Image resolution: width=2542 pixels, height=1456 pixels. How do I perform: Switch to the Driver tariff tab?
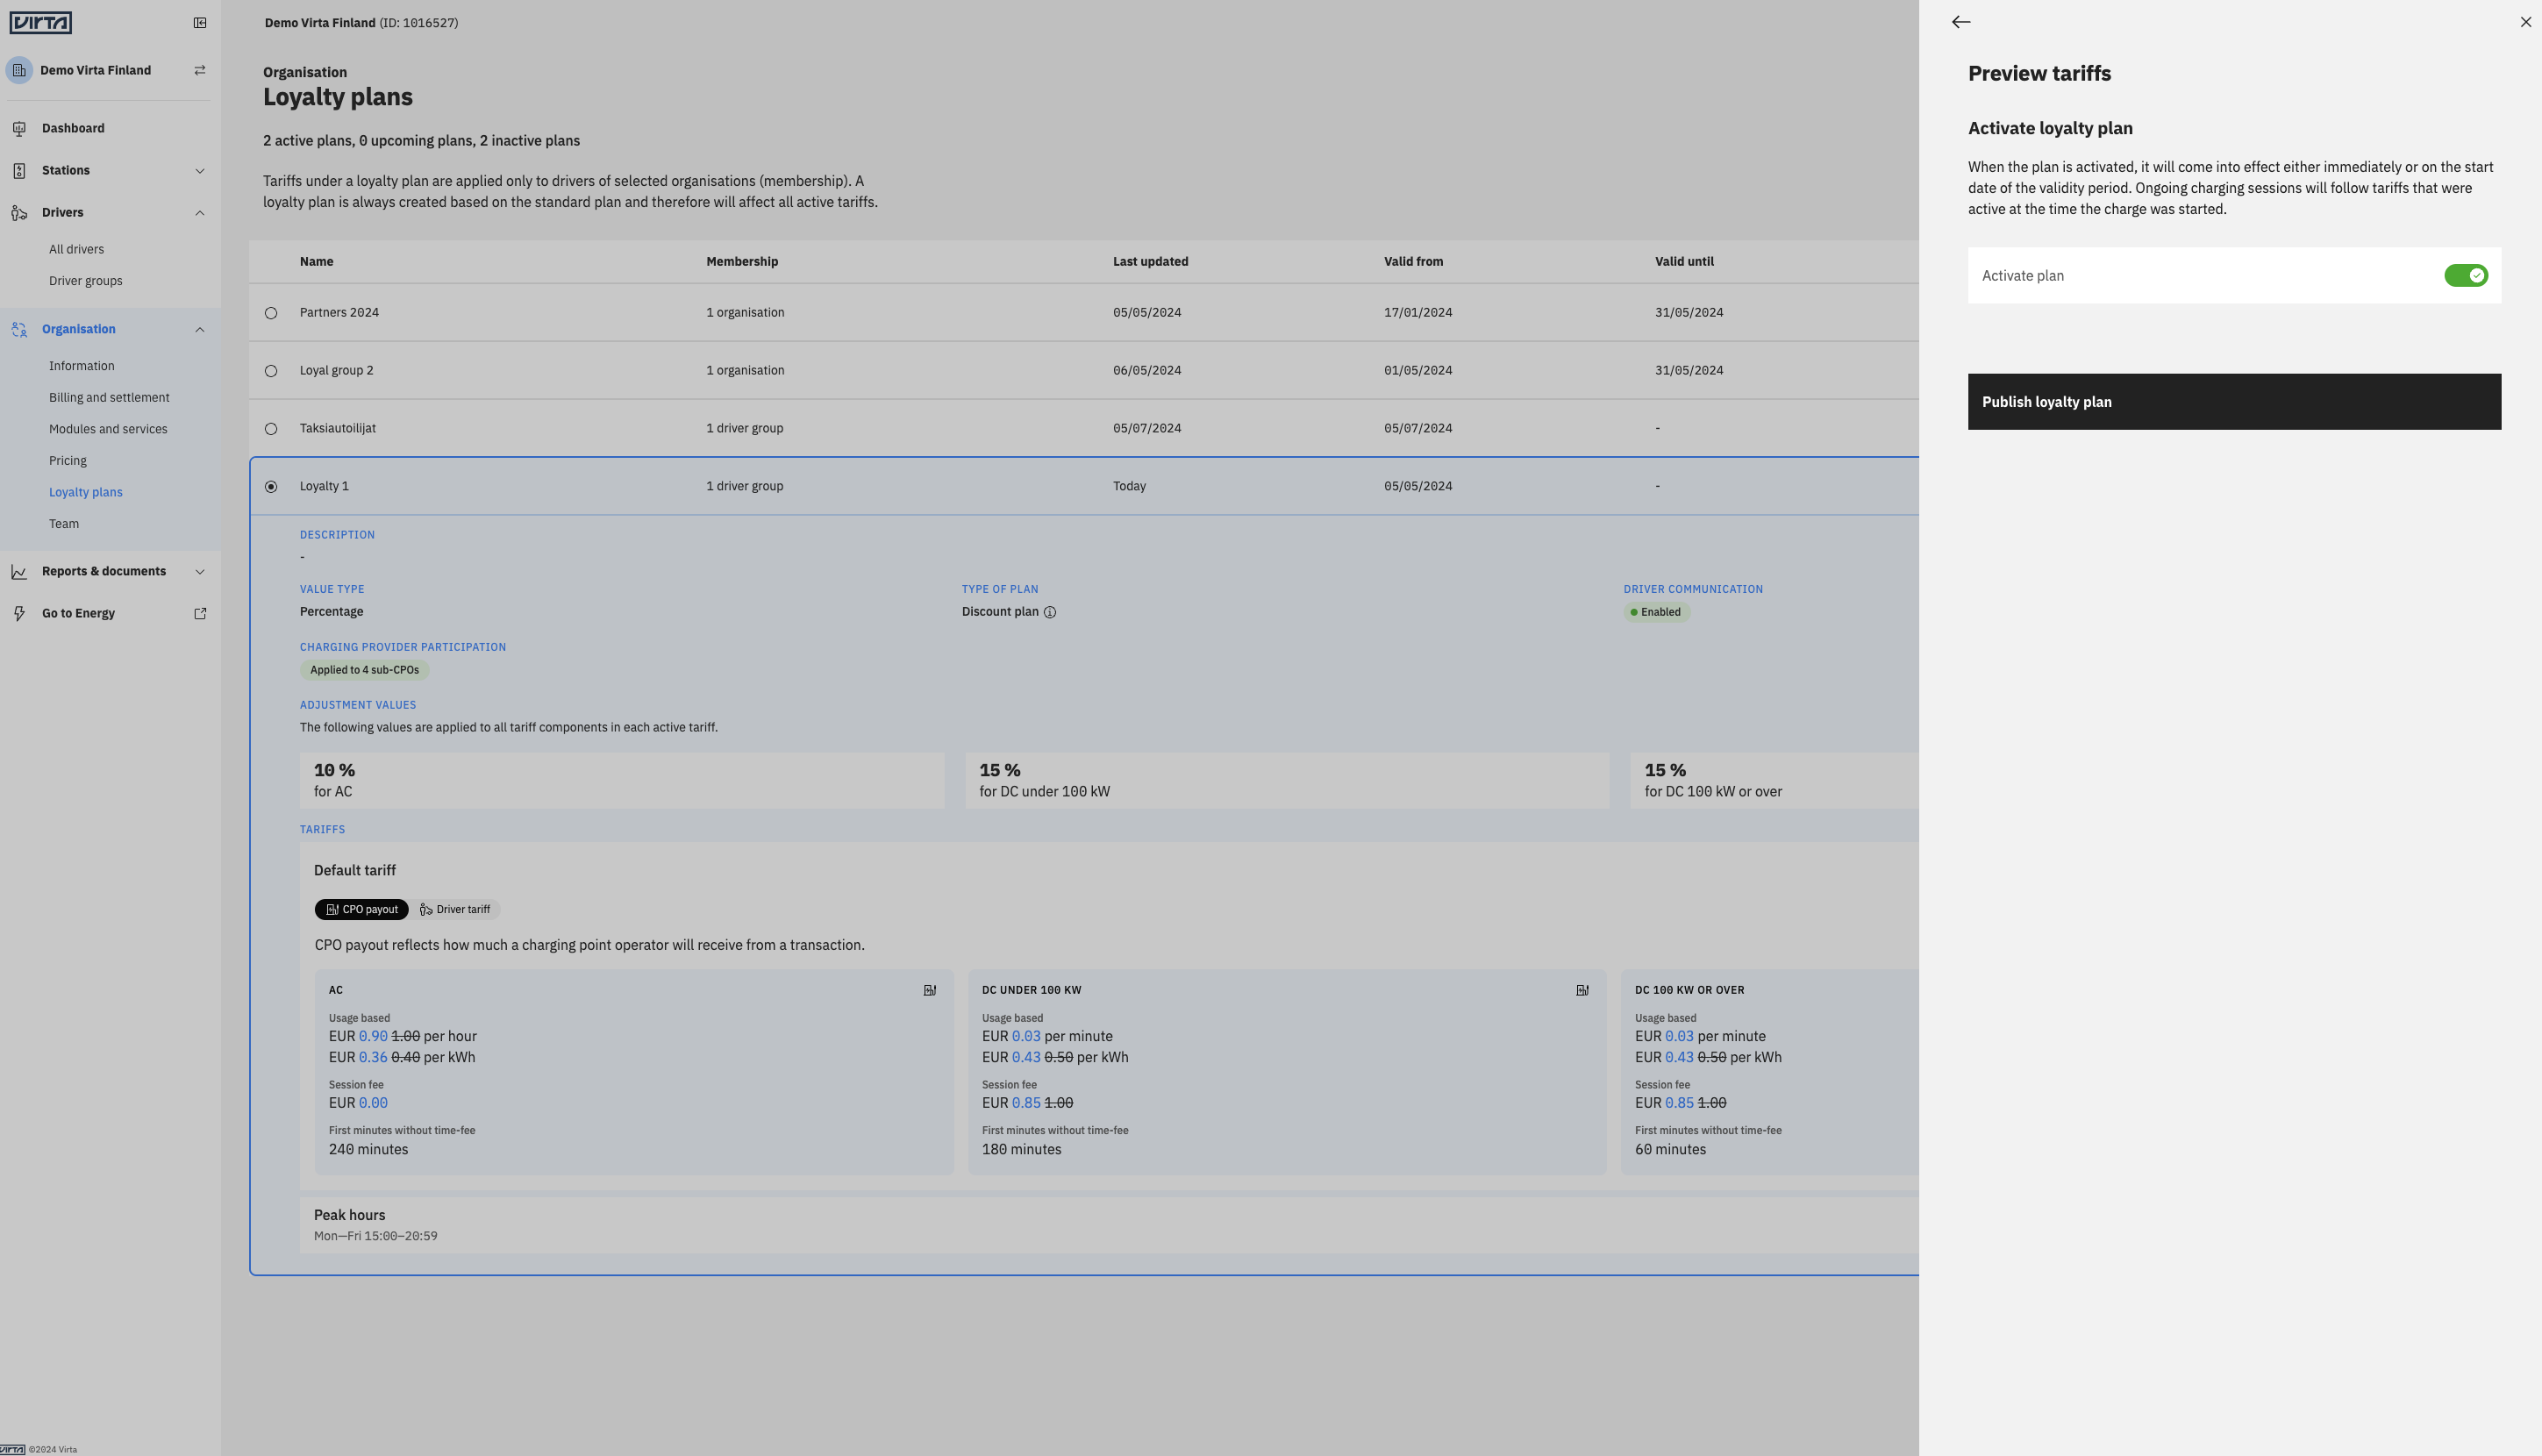click(455, 909)
